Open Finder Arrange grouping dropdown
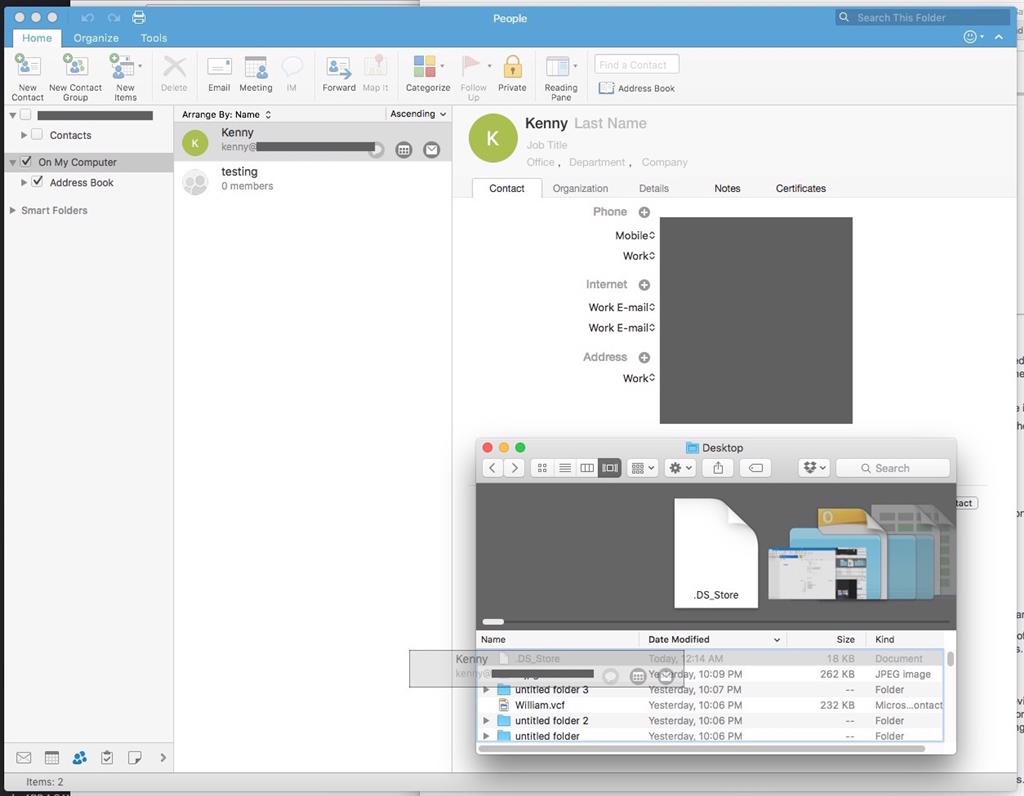Image resolution: width=1024 pixels, height=796 pixels. (643, 468)
